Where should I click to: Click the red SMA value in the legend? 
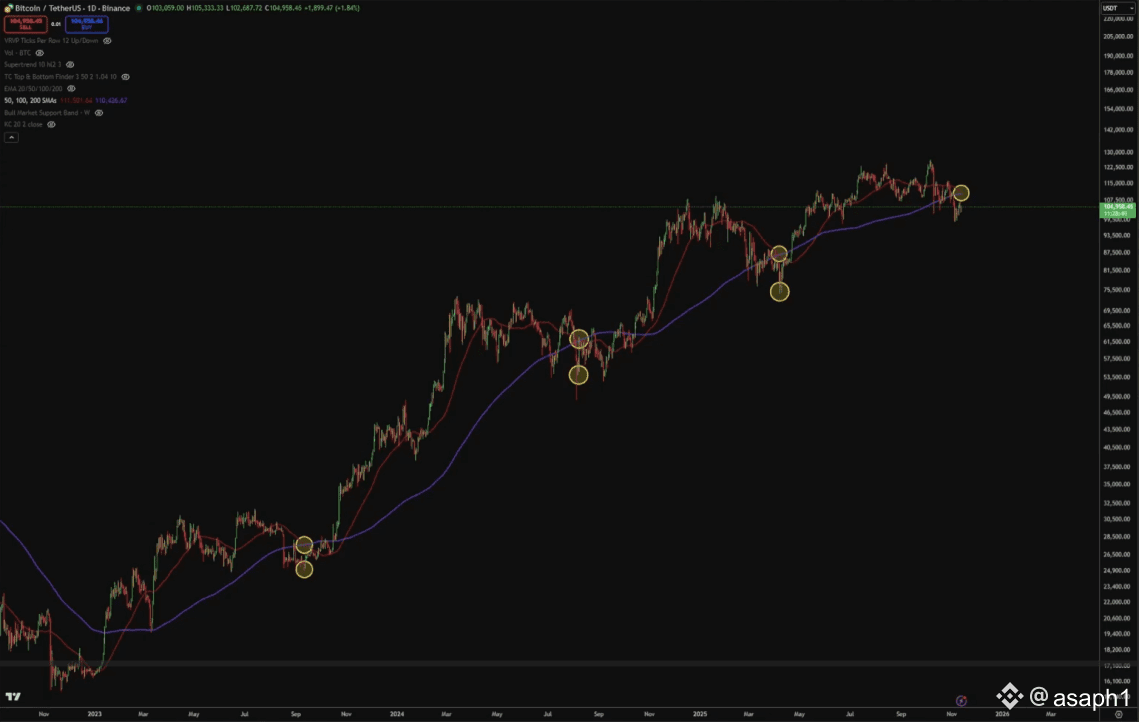(76, 100)
